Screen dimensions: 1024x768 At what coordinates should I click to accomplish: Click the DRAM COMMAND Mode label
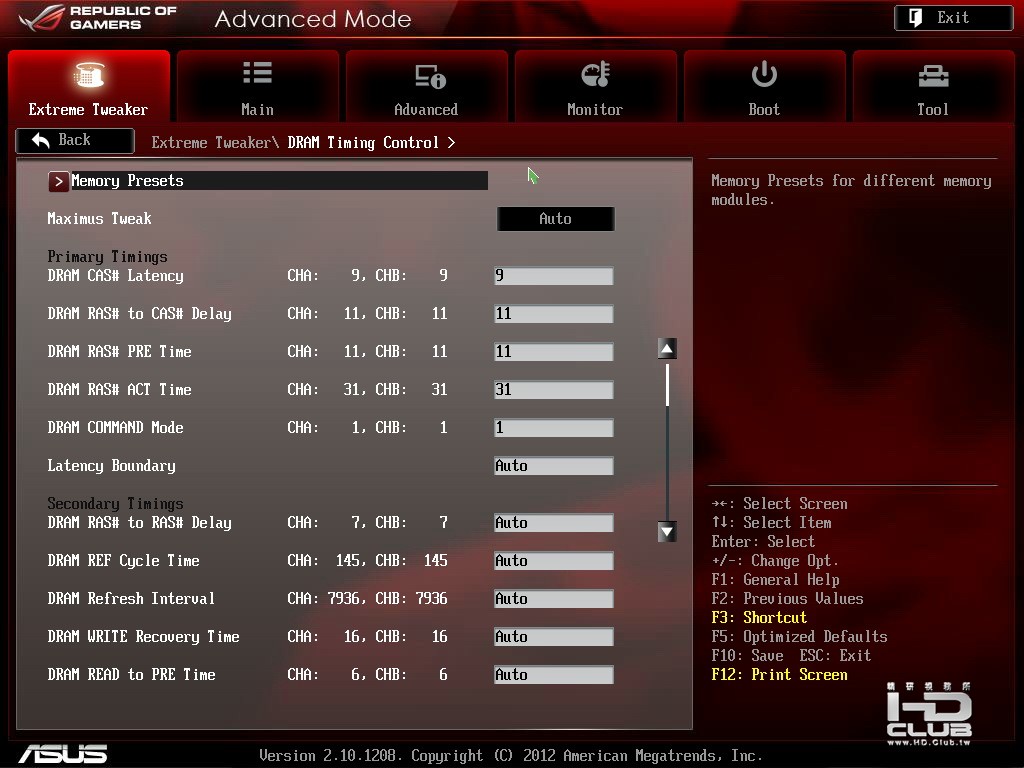(x=115, y=428)
